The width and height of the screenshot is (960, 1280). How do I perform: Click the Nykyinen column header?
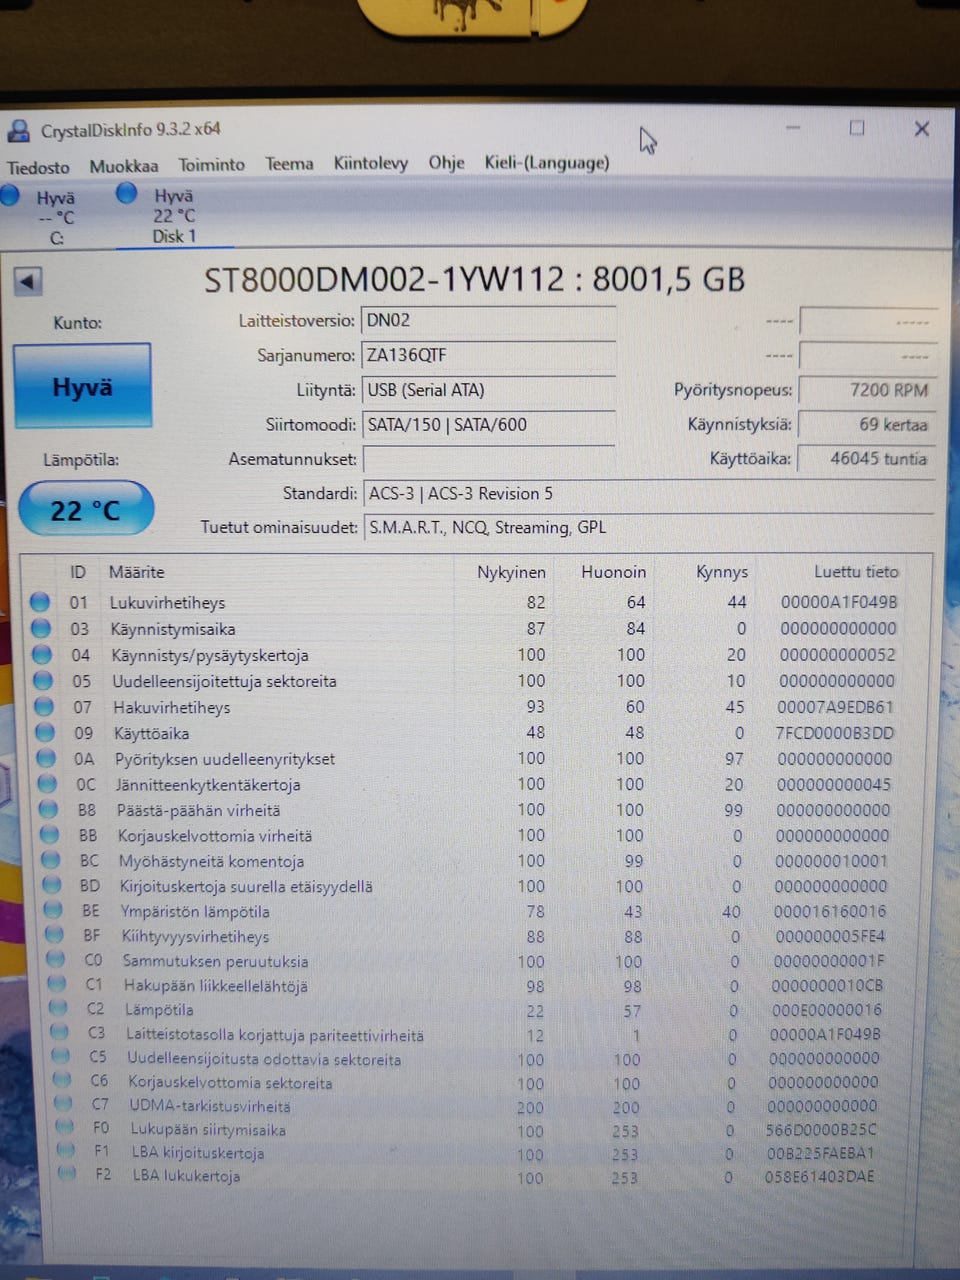point(511,572)
